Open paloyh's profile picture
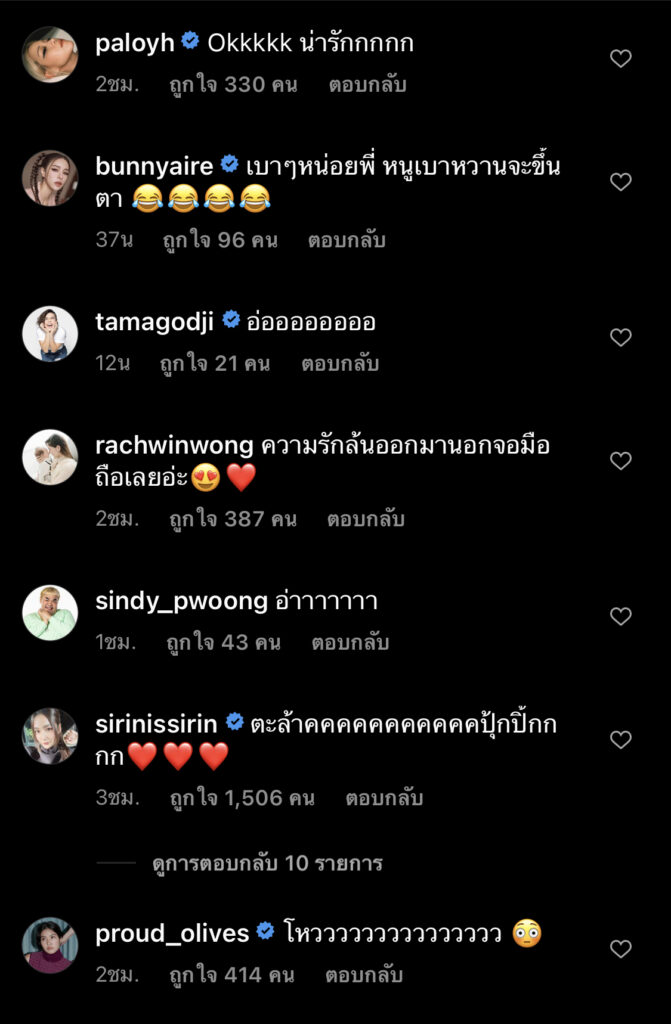The image size is (671, 1024). pos(50,54)
